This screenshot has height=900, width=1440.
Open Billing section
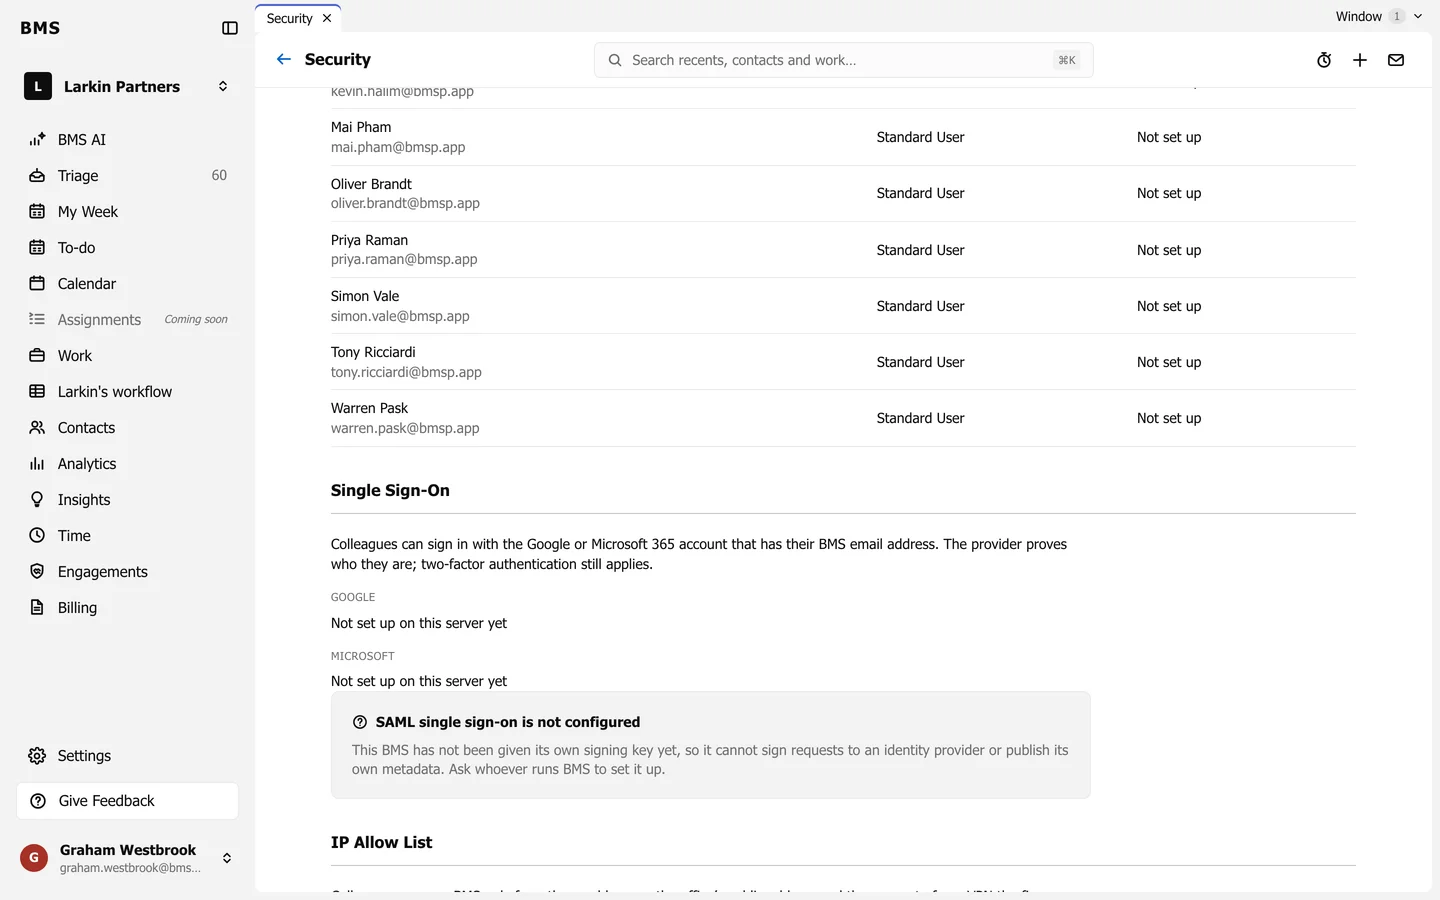(128, 608)
